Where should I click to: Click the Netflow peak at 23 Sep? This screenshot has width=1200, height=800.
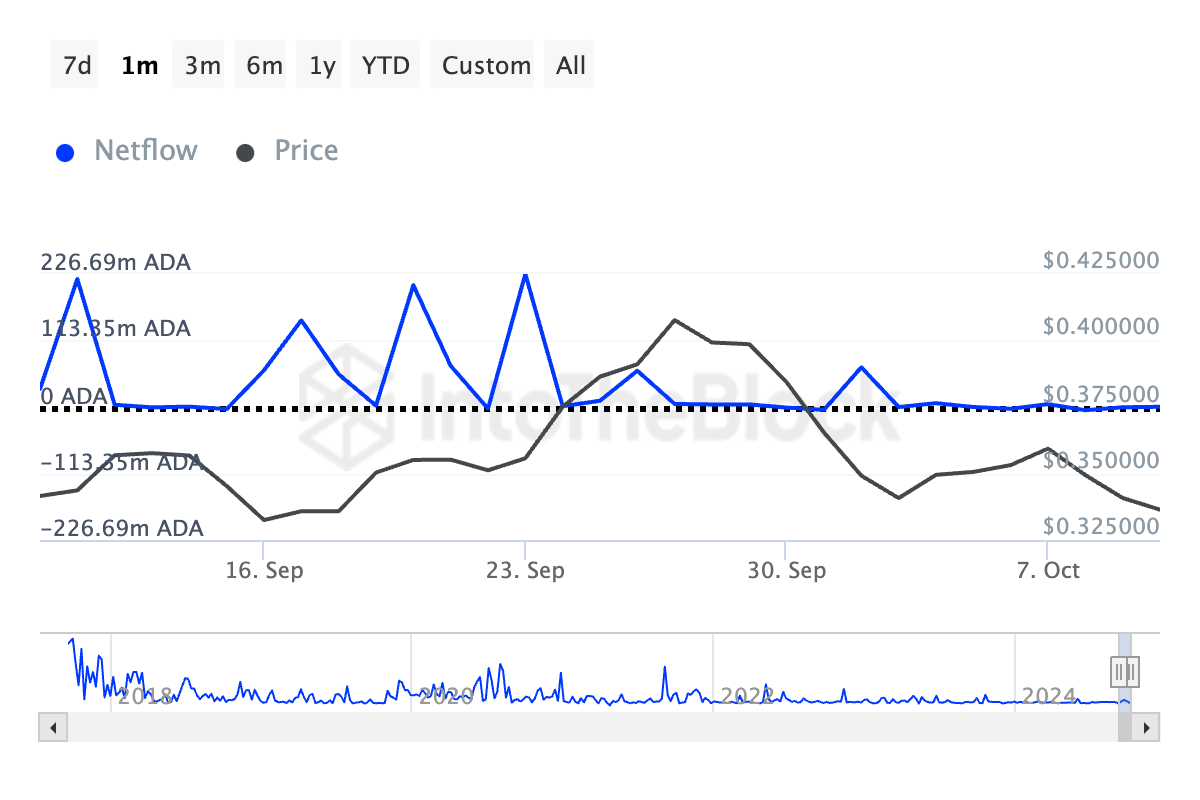(525, 274)
